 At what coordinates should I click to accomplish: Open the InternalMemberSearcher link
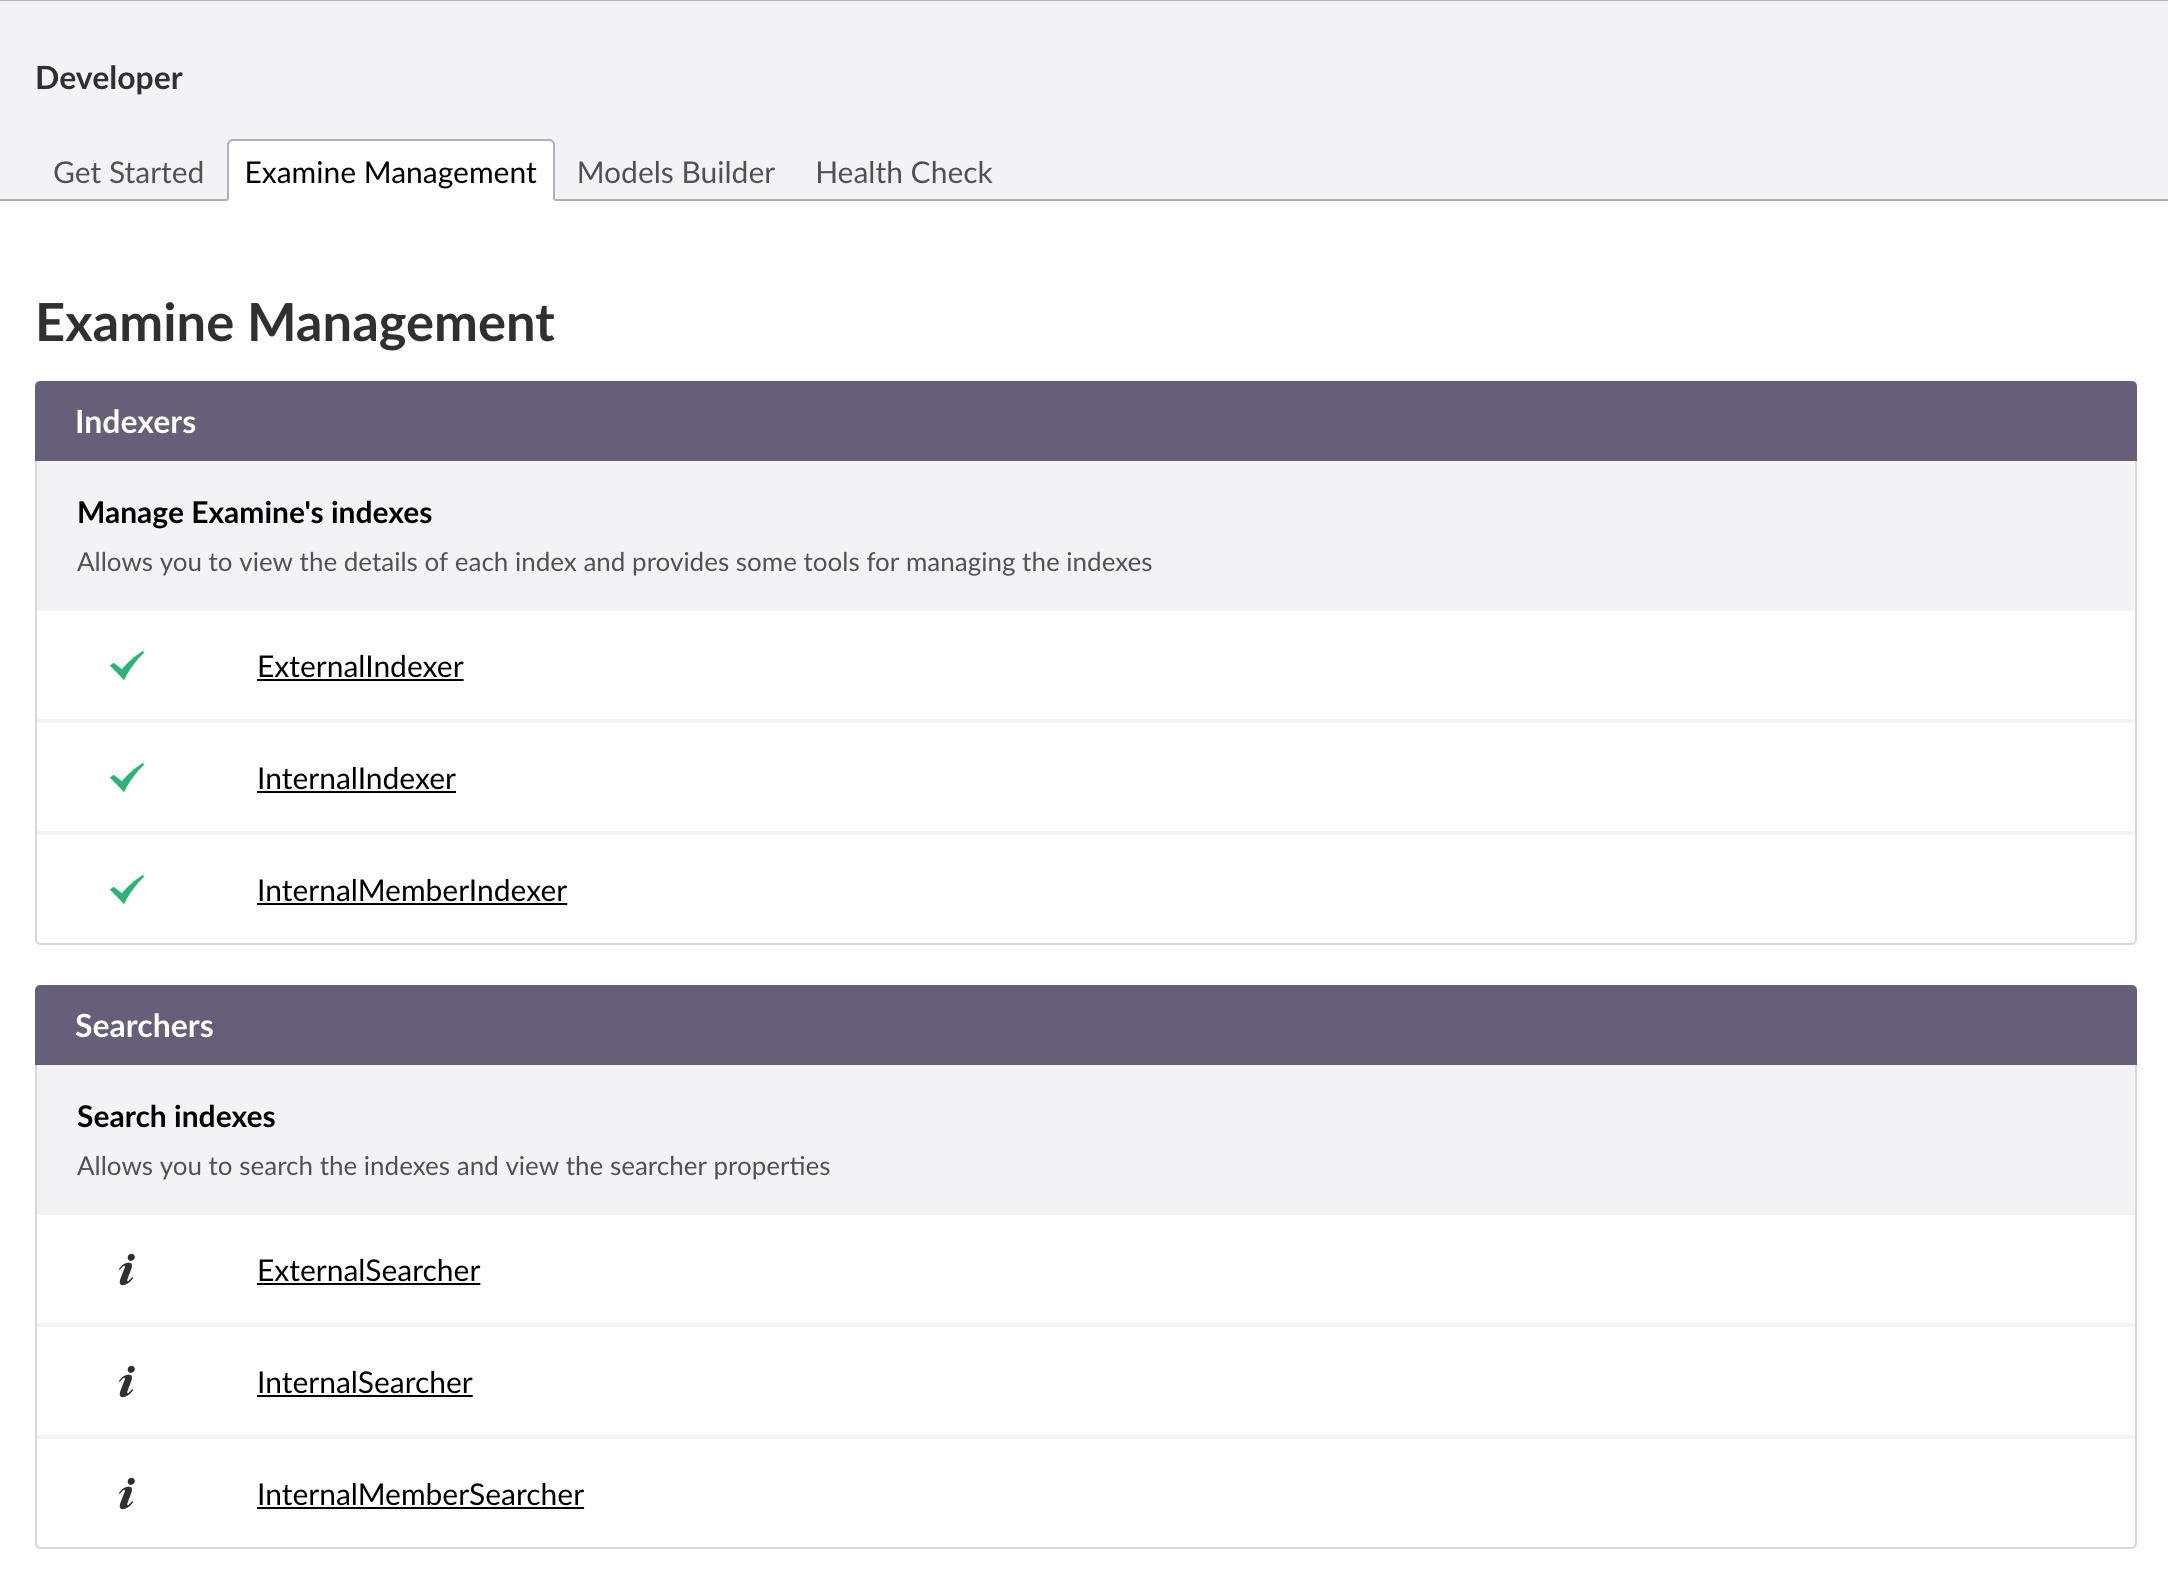pos(420,1494)
